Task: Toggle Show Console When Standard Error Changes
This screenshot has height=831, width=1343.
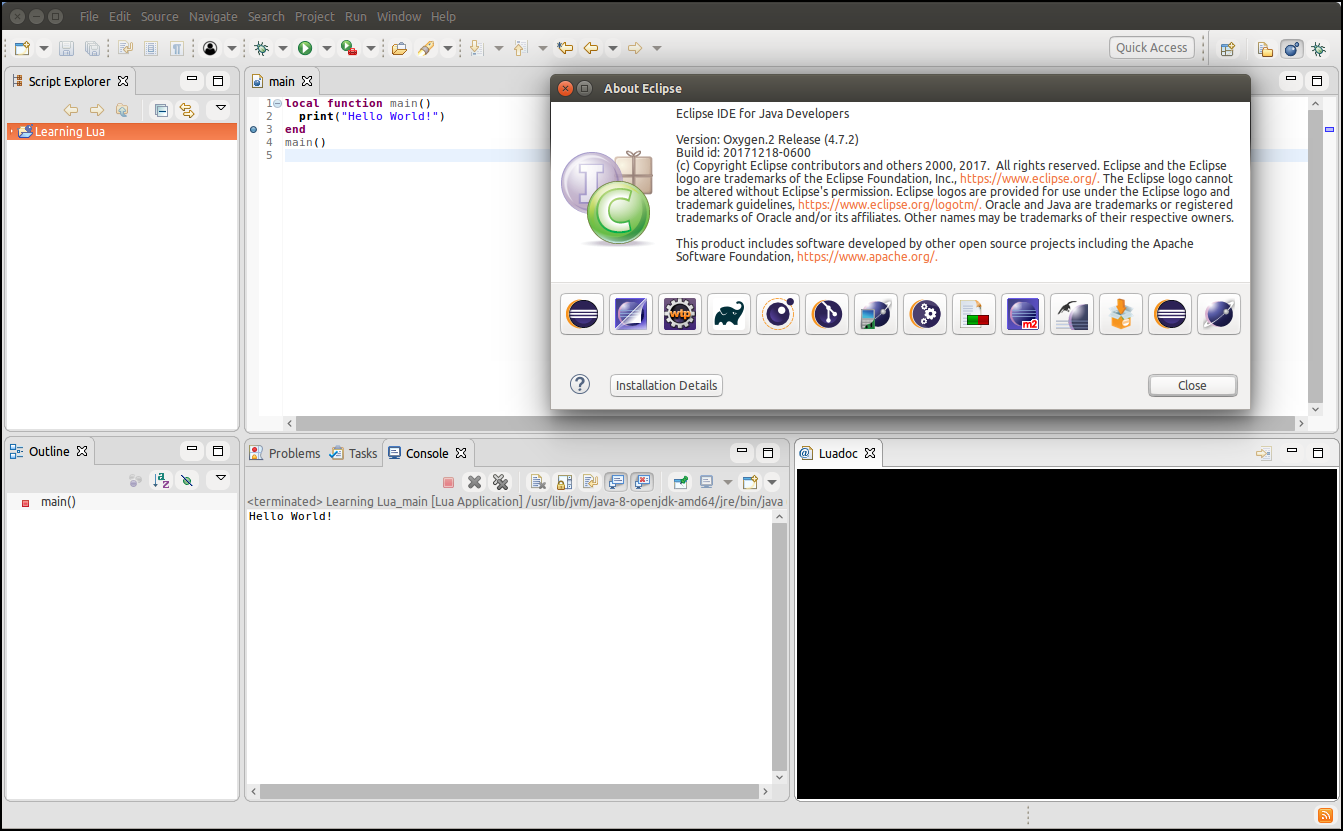Action: pos(642,482)
